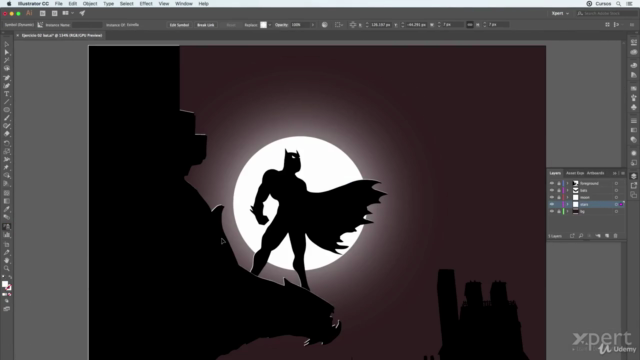The width and height of the screenshot is (640, 360).
Task: Click the Instance Name input field
Action: click(x=87, y=25)
